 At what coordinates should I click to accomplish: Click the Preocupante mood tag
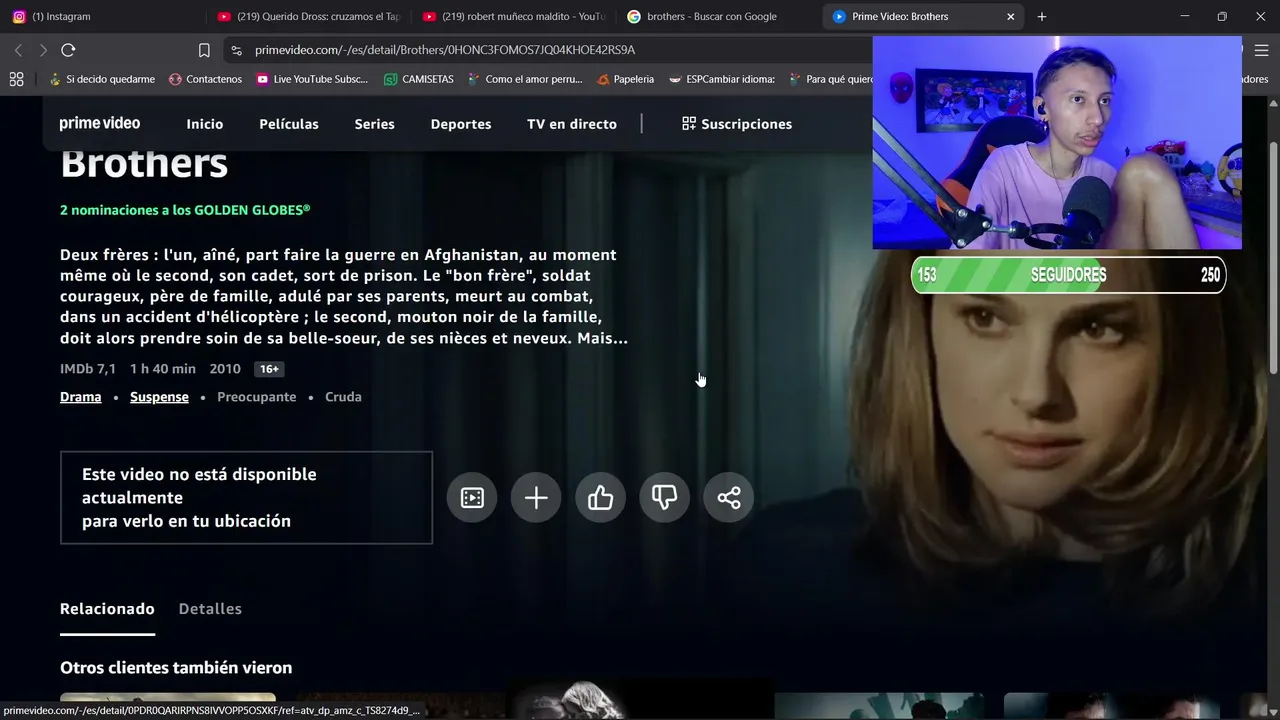[257, 397]
